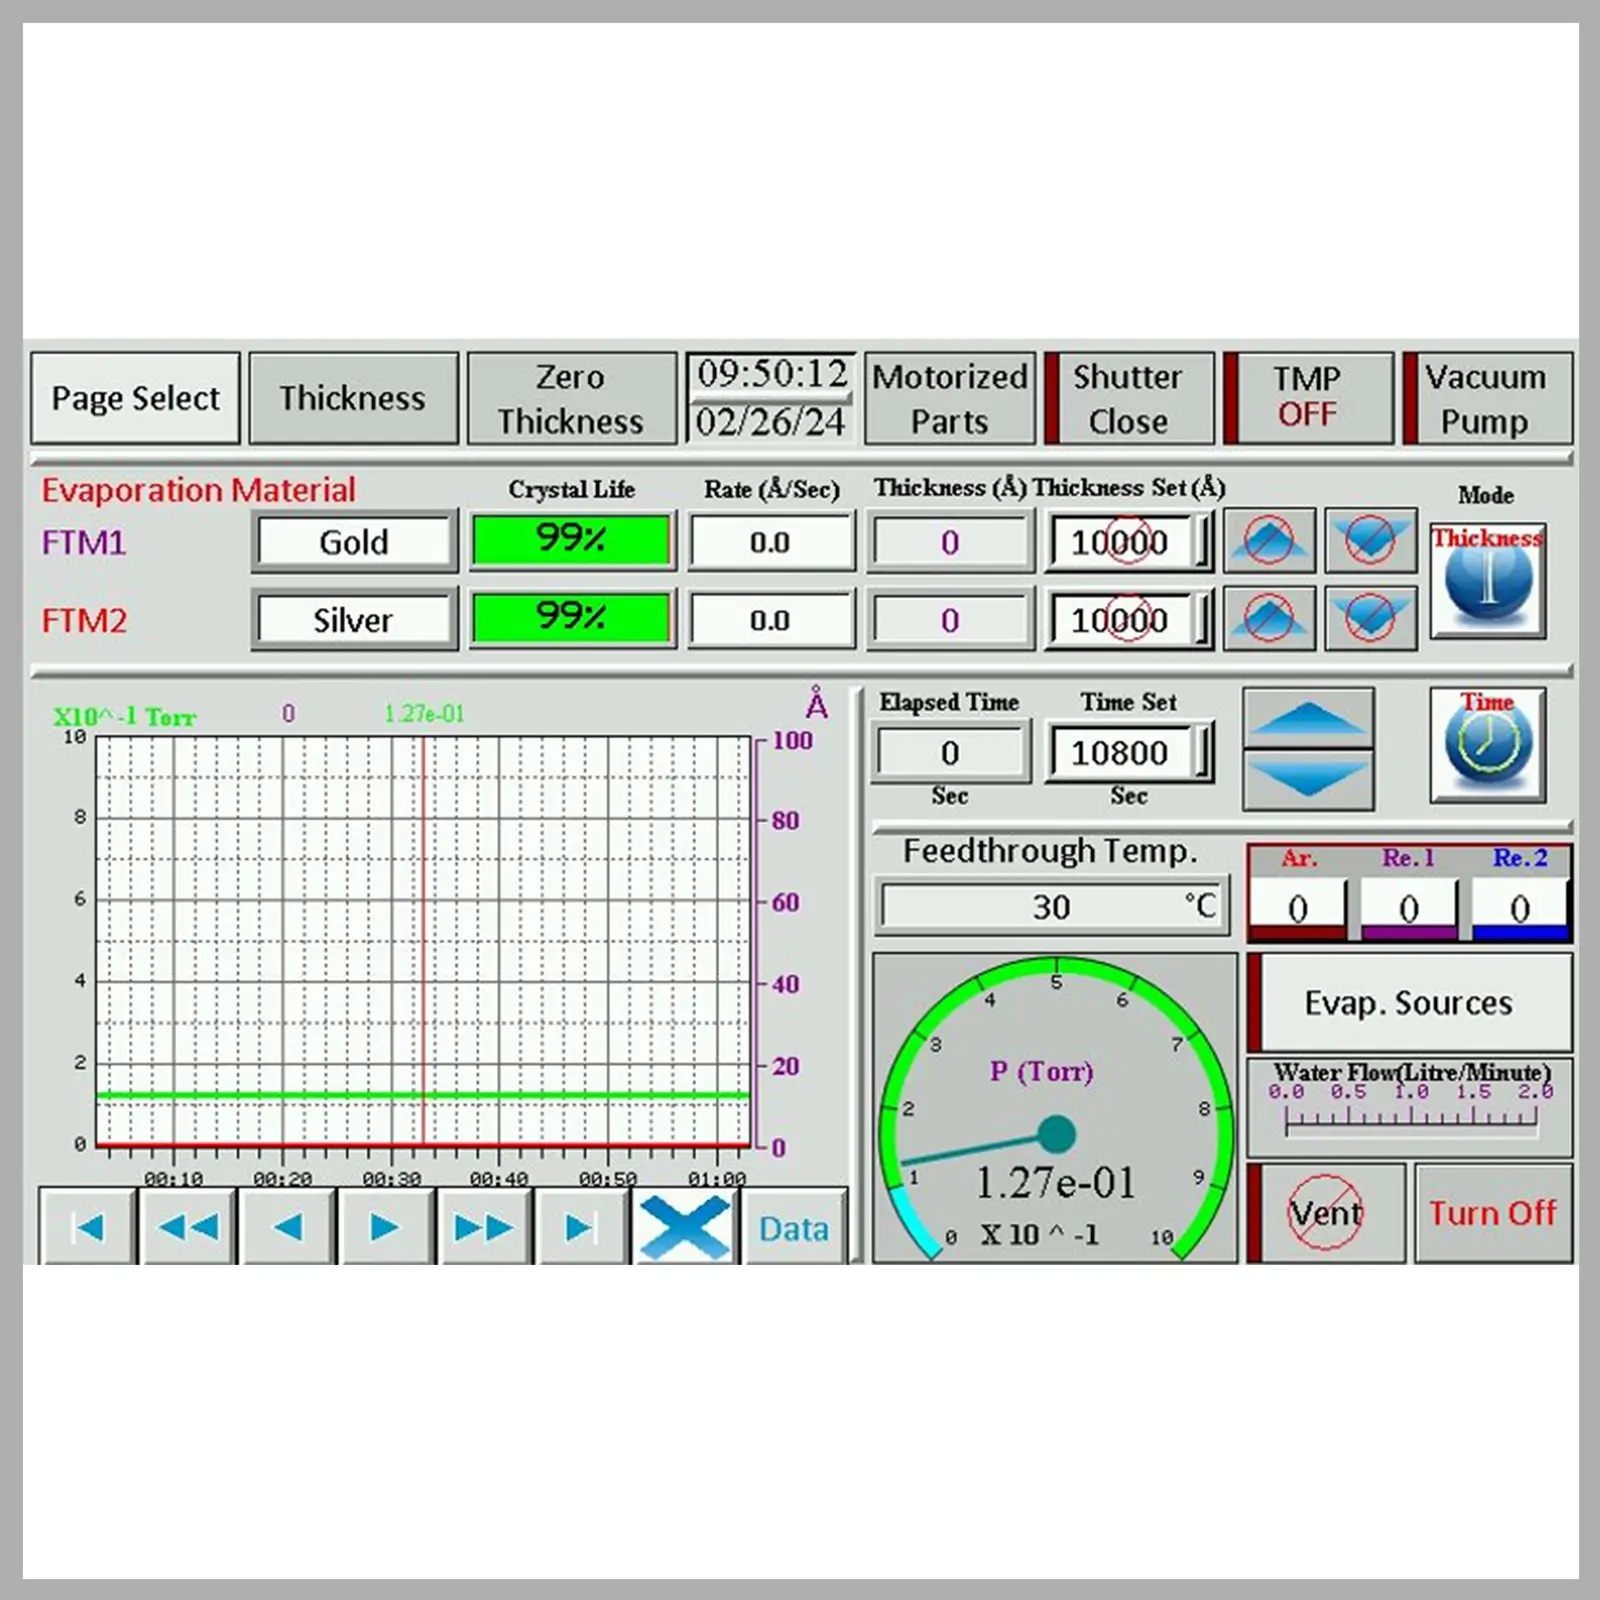Jump to chart start with first-record icon
The image size is (1600, 1600).
pos(88,1227)
